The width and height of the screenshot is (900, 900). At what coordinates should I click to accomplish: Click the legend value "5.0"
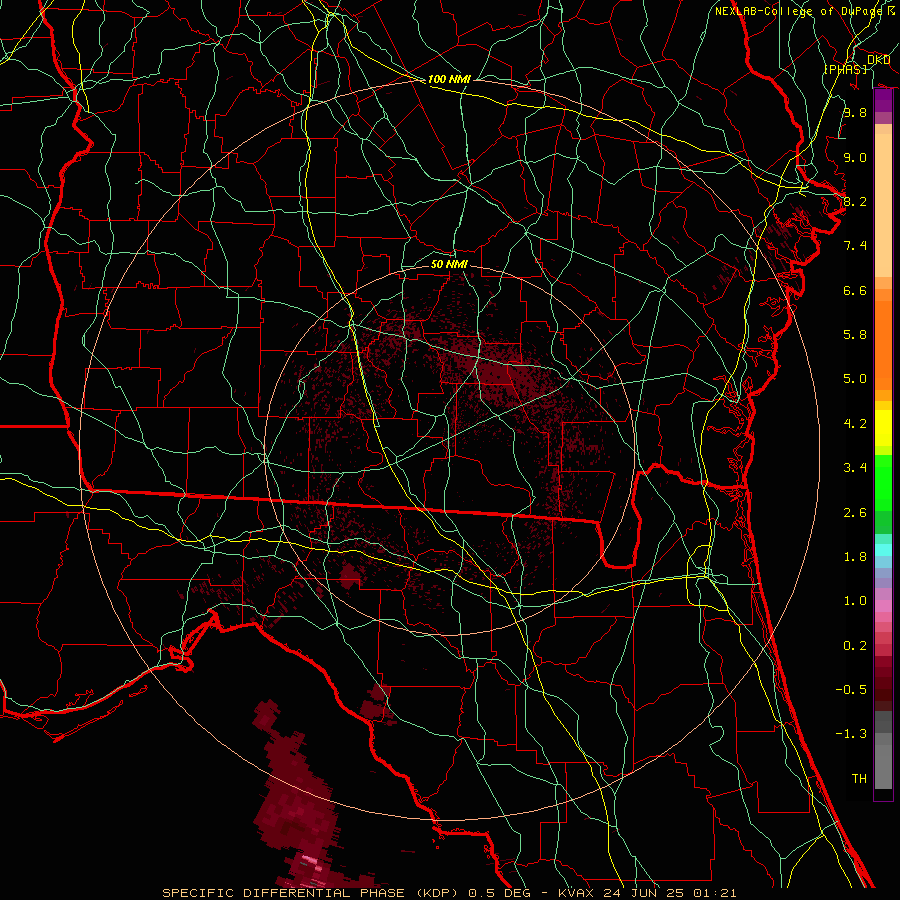855,379
